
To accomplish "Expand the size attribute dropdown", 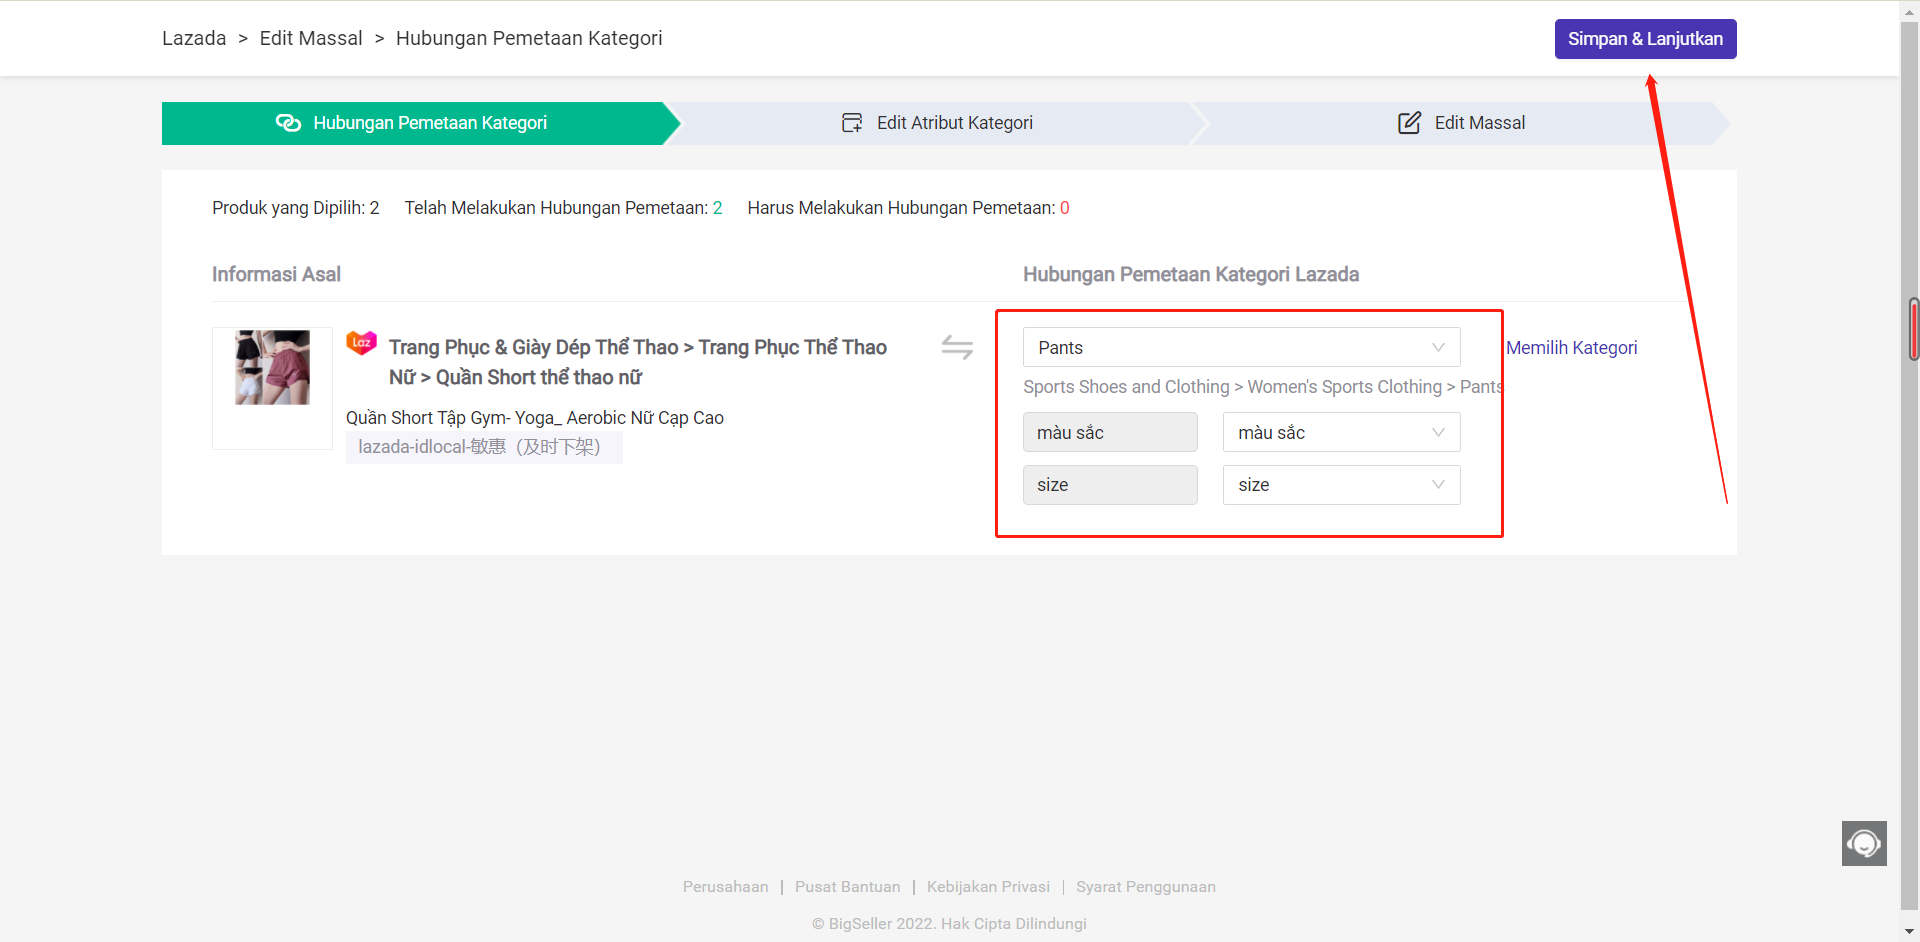I will 1341,485.
